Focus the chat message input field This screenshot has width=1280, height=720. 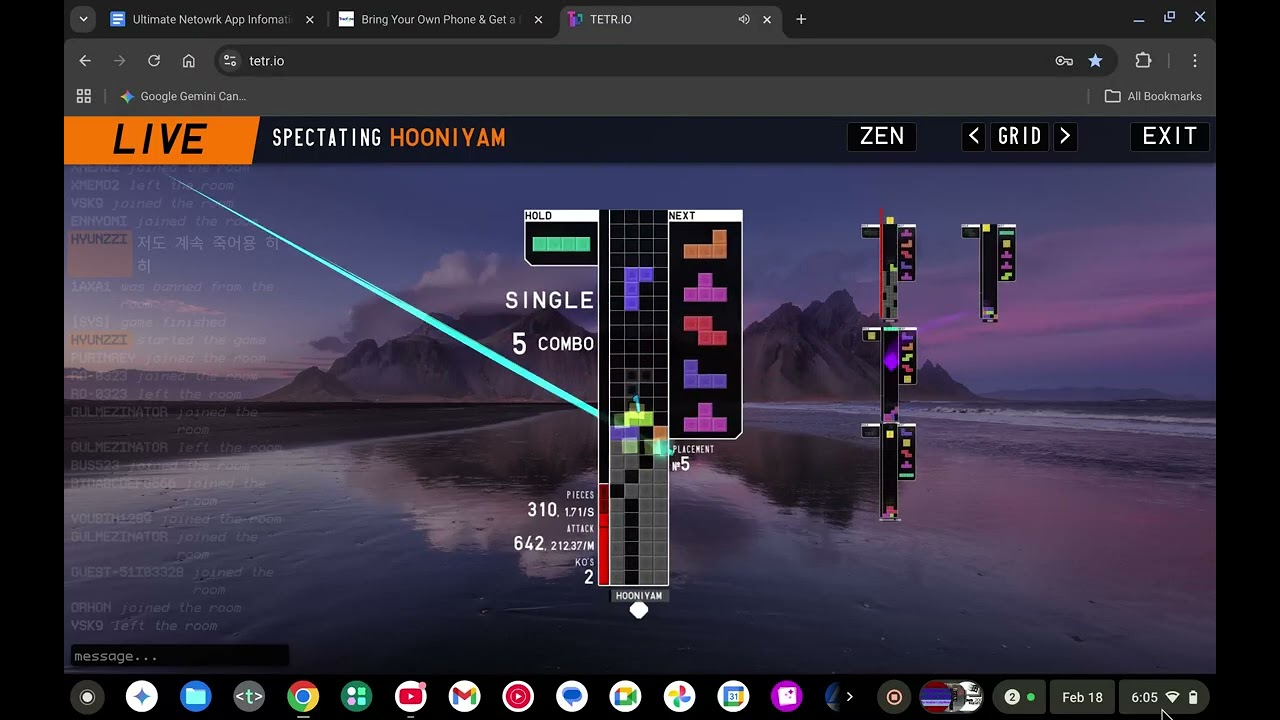coord(180,656)
